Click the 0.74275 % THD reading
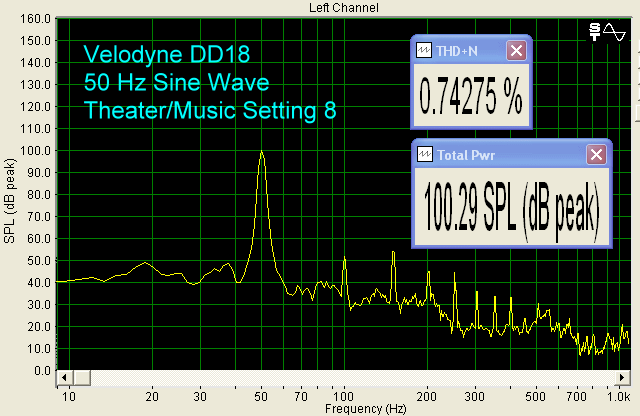 click(470, 97)
